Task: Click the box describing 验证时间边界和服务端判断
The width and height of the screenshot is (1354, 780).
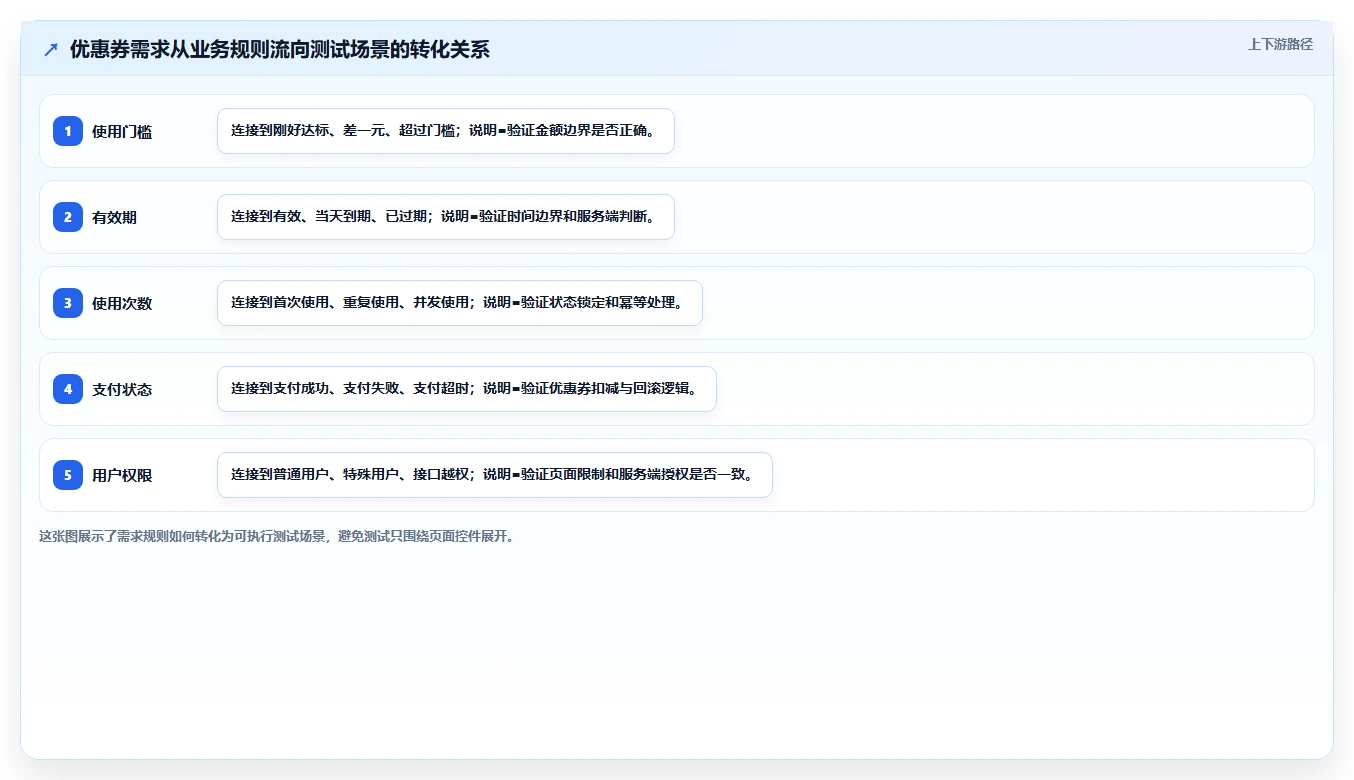Action: click(446, 217)
